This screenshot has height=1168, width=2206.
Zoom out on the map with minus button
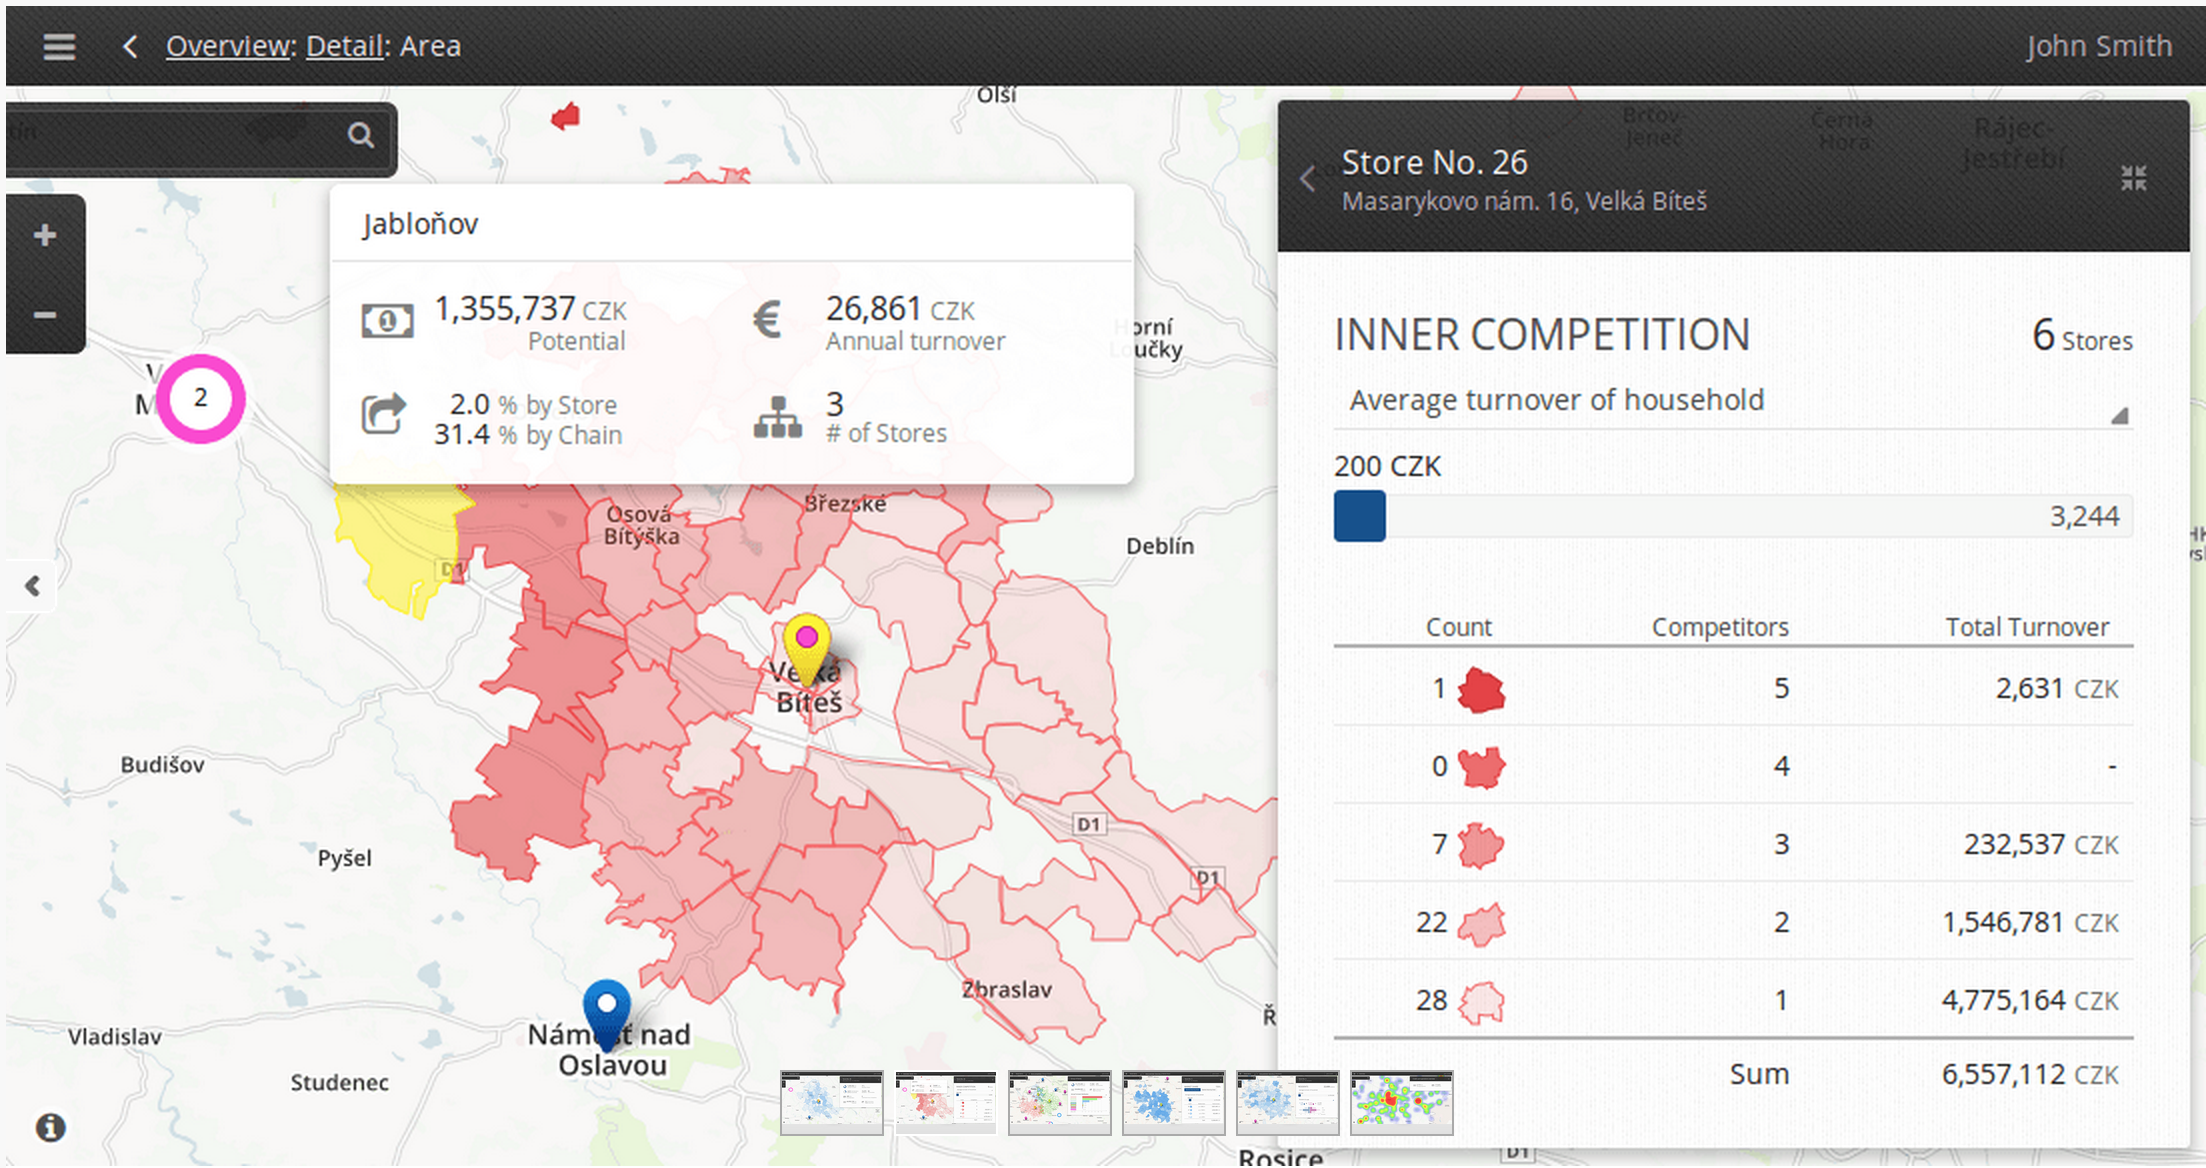44,314
